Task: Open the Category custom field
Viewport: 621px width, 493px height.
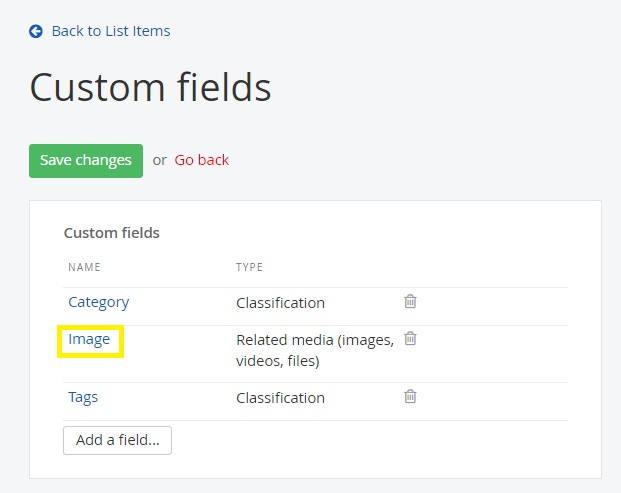Action: (x=99, y=303)
